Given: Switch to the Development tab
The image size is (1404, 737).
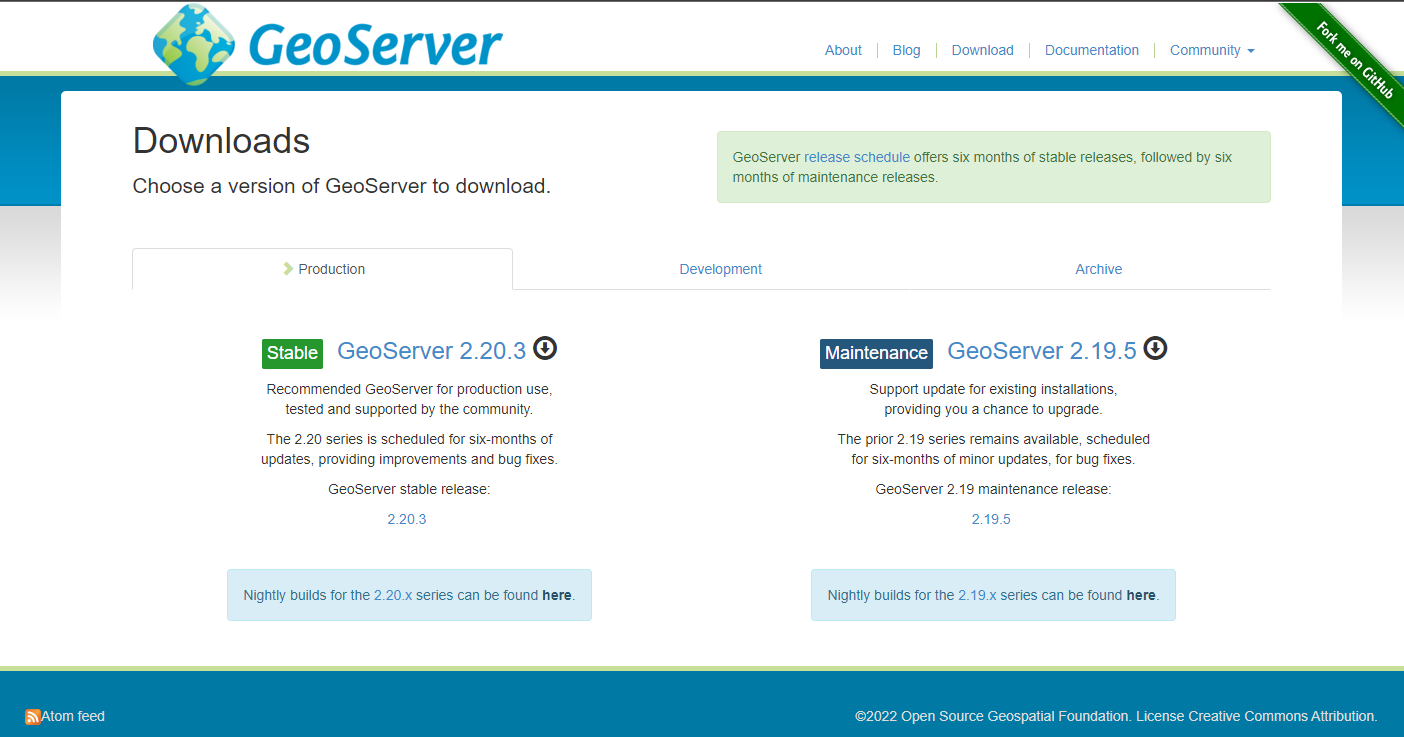Looking at the screenshot, I should [720, 269].
